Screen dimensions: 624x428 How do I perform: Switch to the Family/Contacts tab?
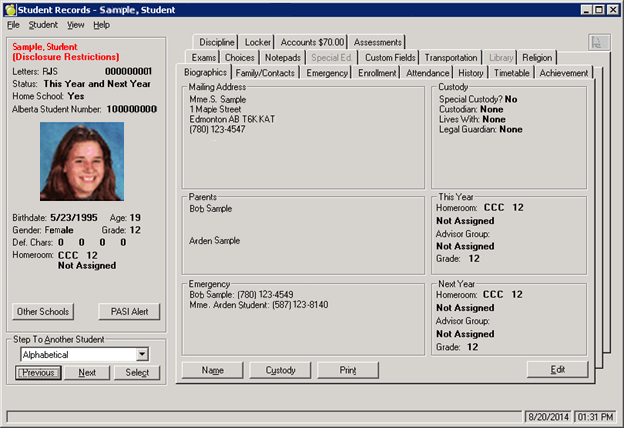tap(265, 73)
